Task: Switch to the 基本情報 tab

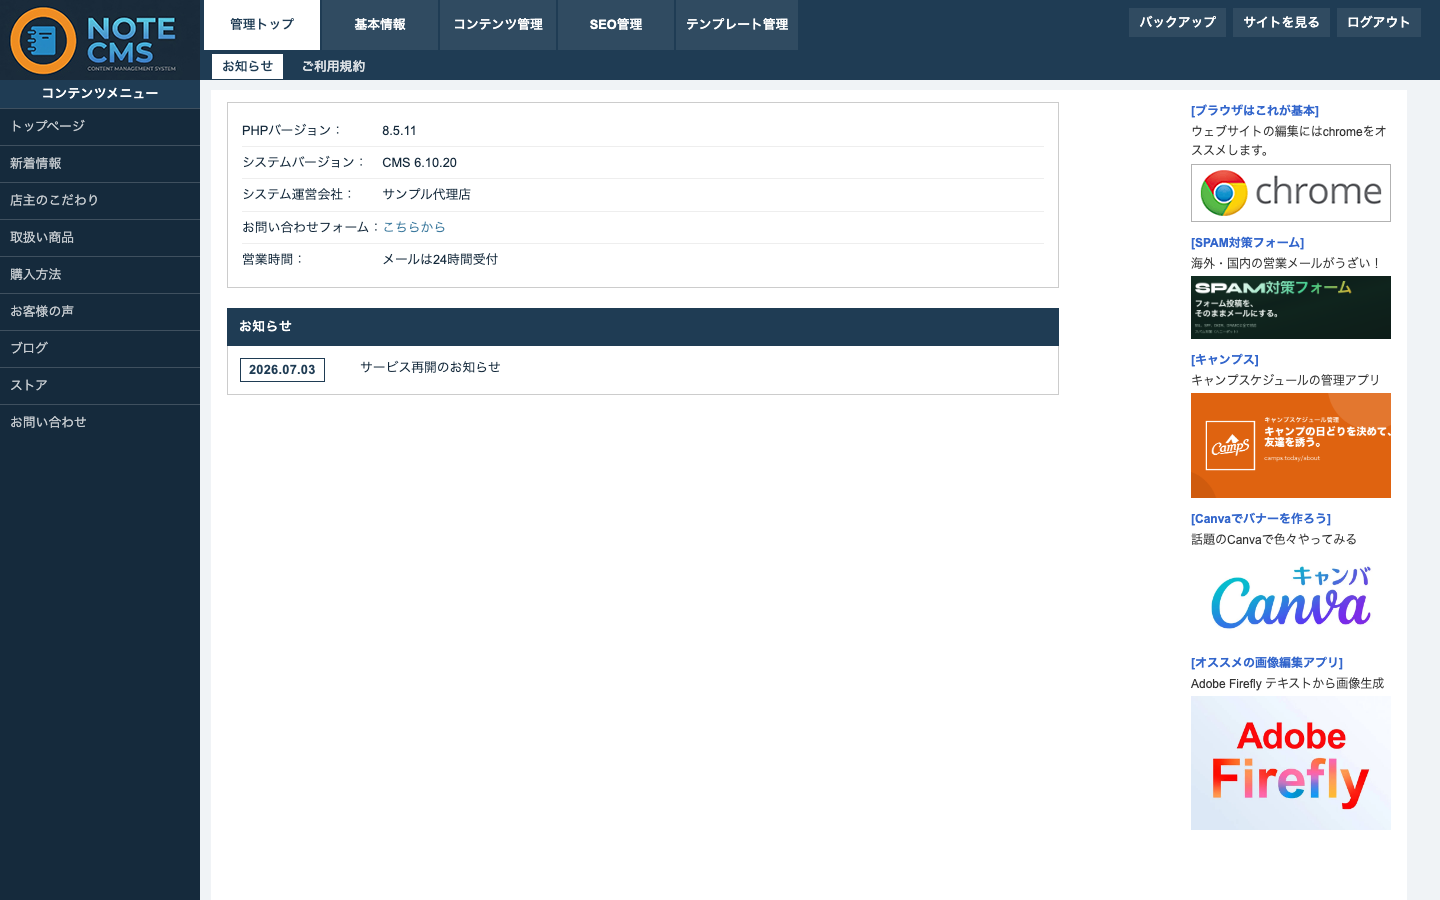Action: point(380,25)
